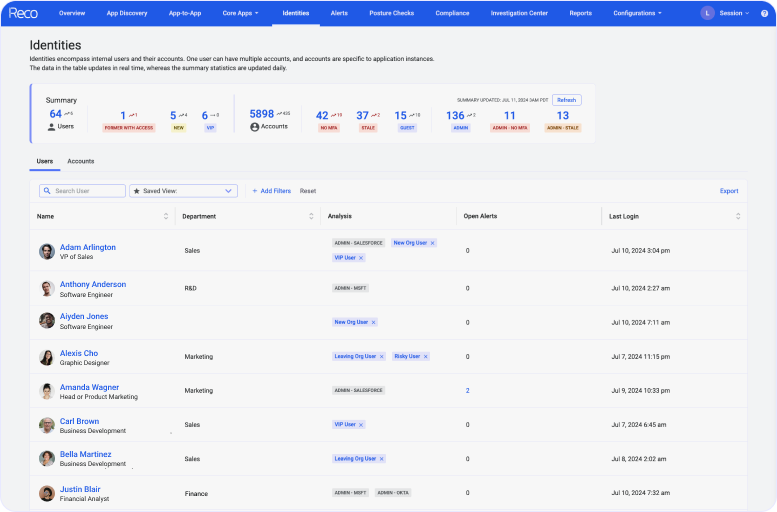Remove VIP User tag from Carl Brown

click(361, 424)
